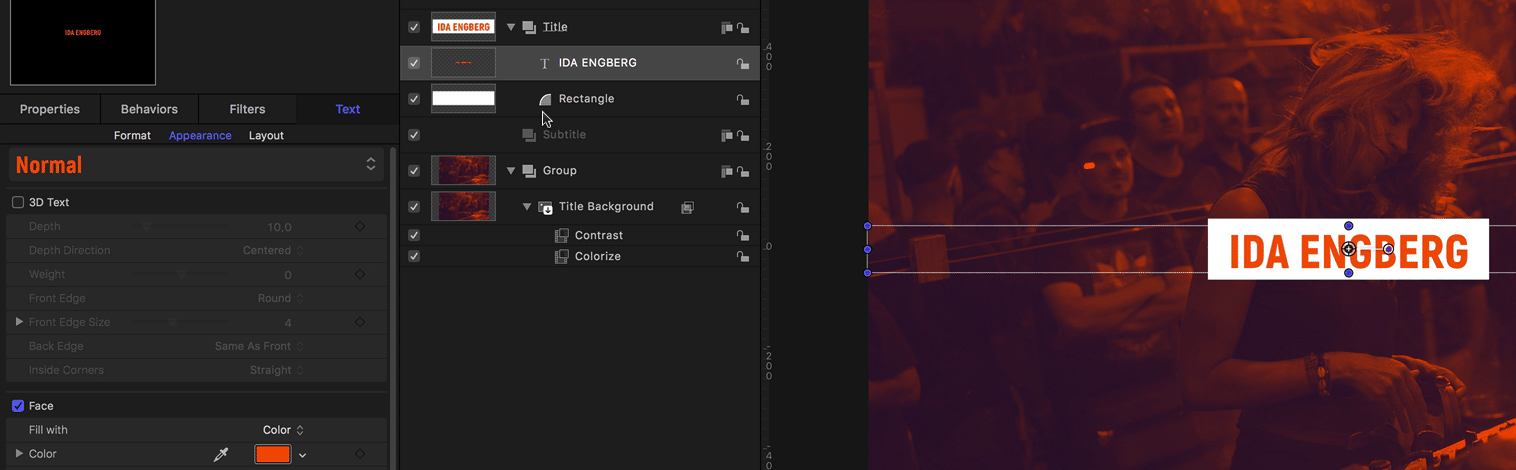
Task: Lock the Title group
Action: click(x=743, y=28)
